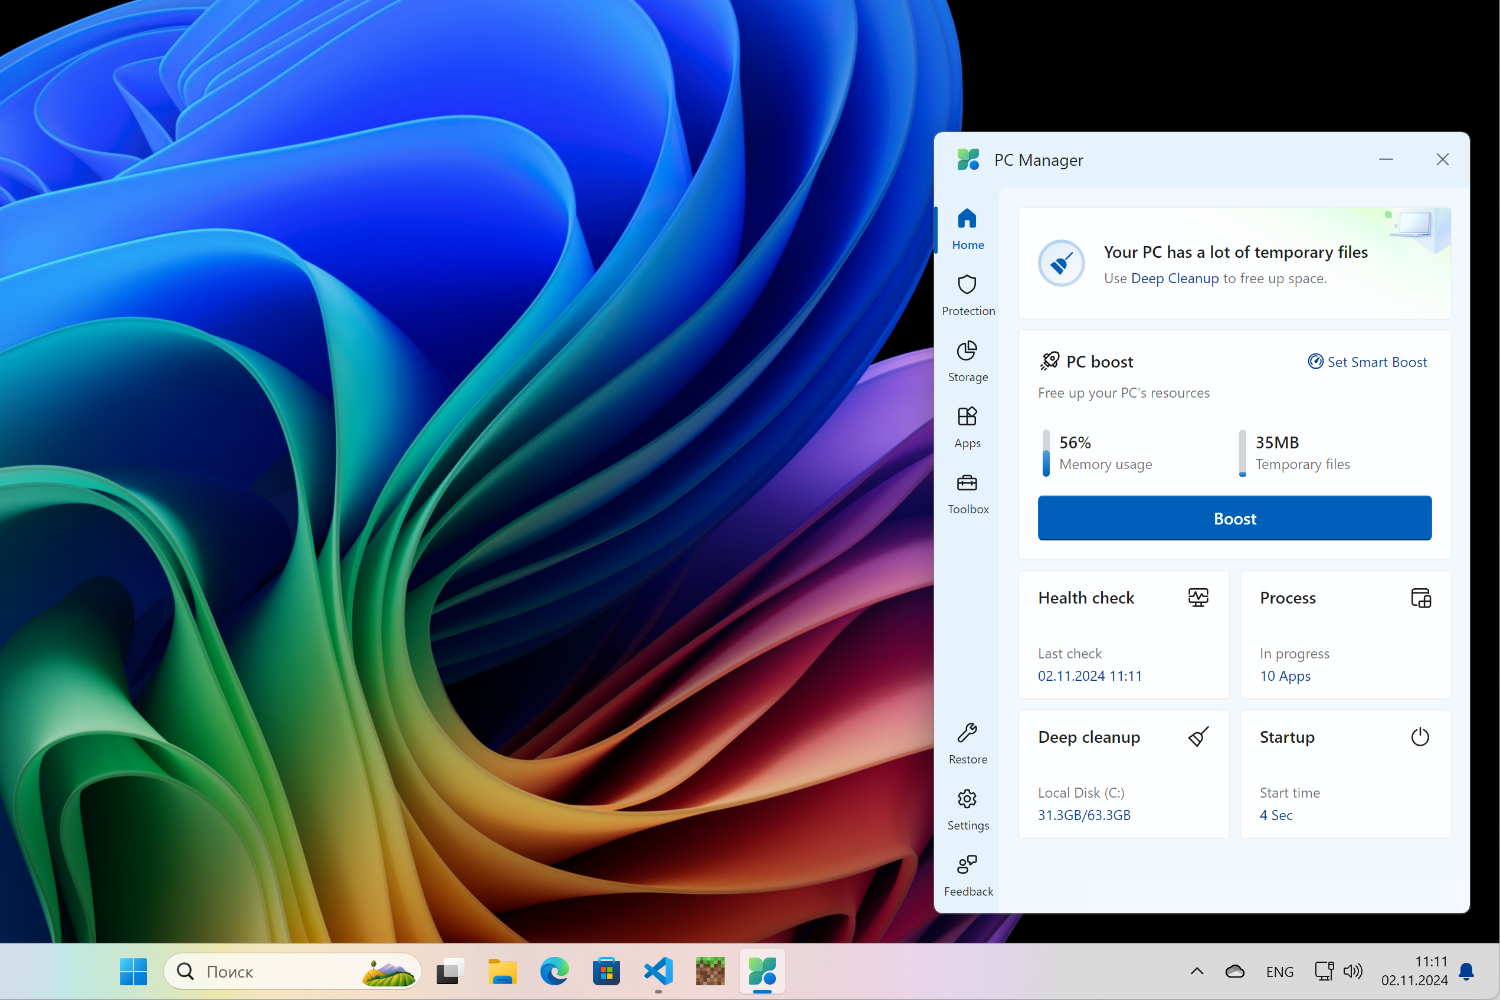Switch the ENG input language indicator
Image resolution: width=1500 pixels, height=1000 pixels.
point(1279,972)
